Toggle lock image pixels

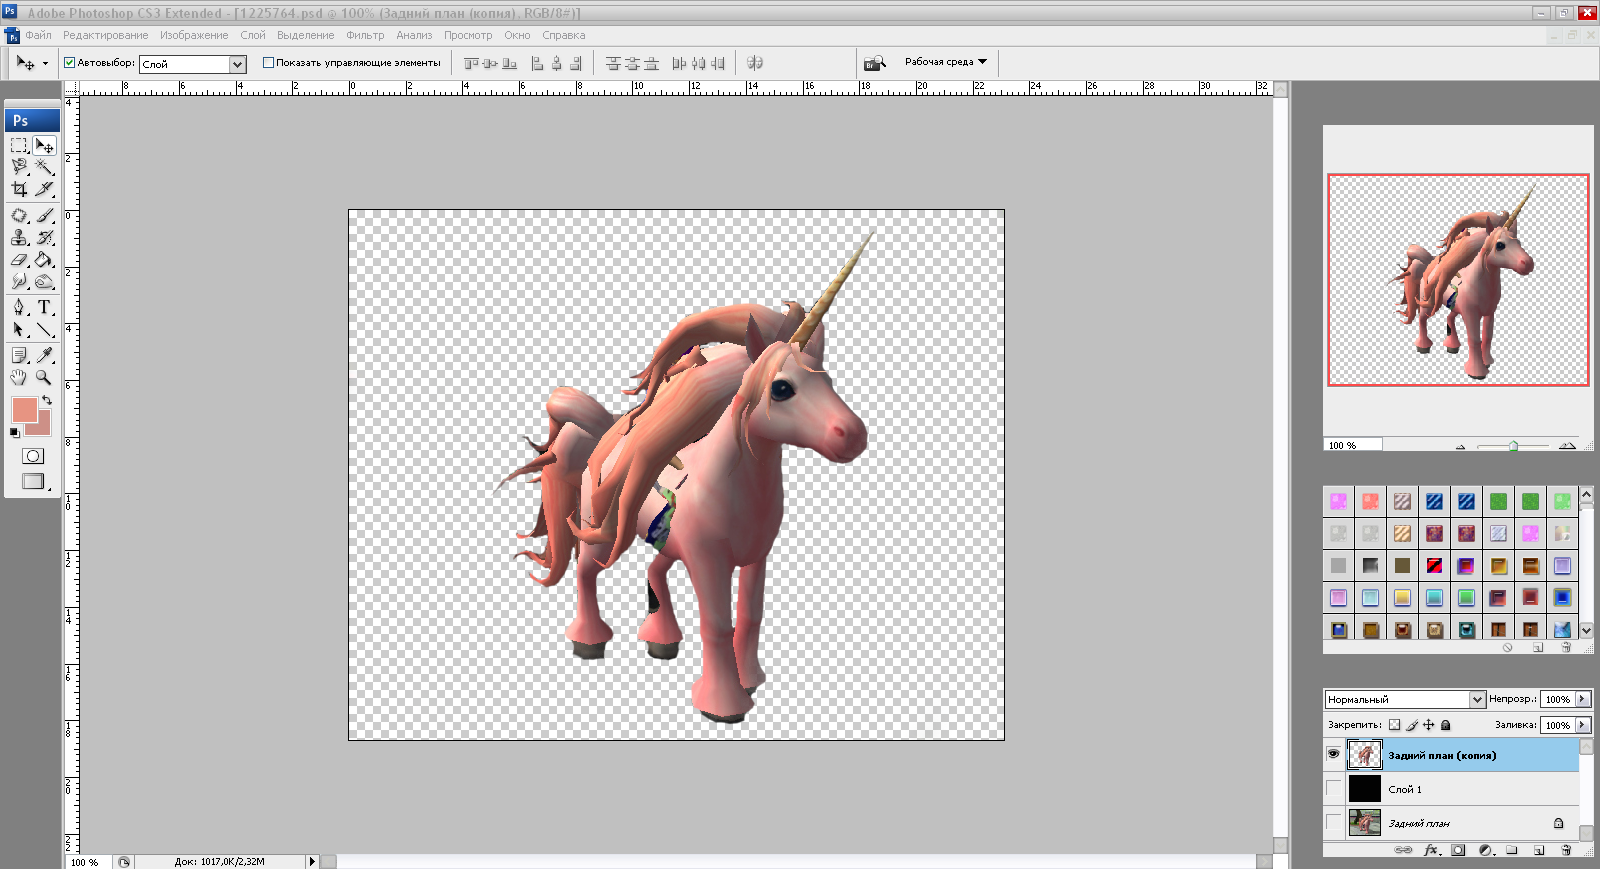click(1412, 725)
